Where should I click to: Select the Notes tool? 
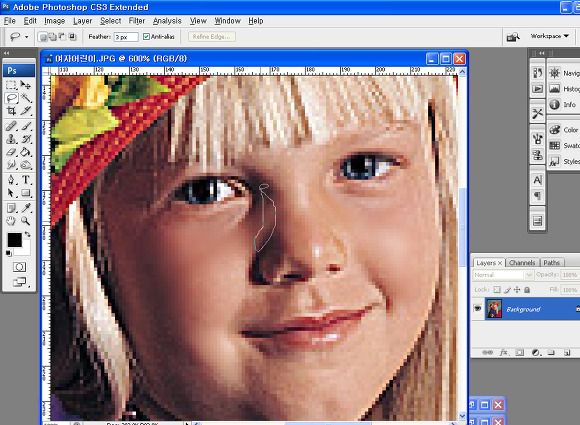click(11, 208)
